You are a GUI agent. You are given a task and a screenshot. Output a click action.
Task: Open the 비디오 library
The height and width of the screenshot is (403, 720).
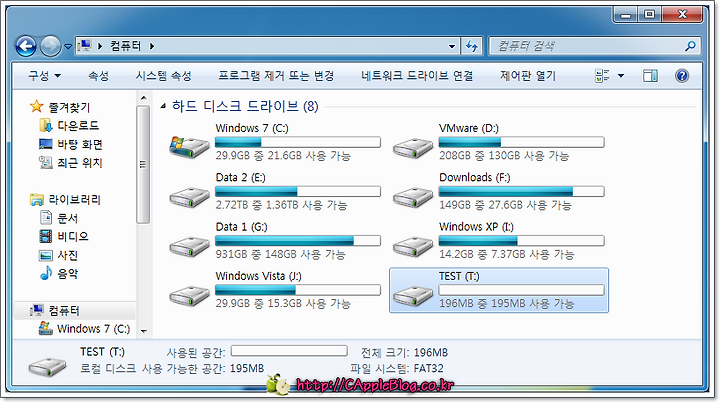pyautogui.click(x=73, y=236)
